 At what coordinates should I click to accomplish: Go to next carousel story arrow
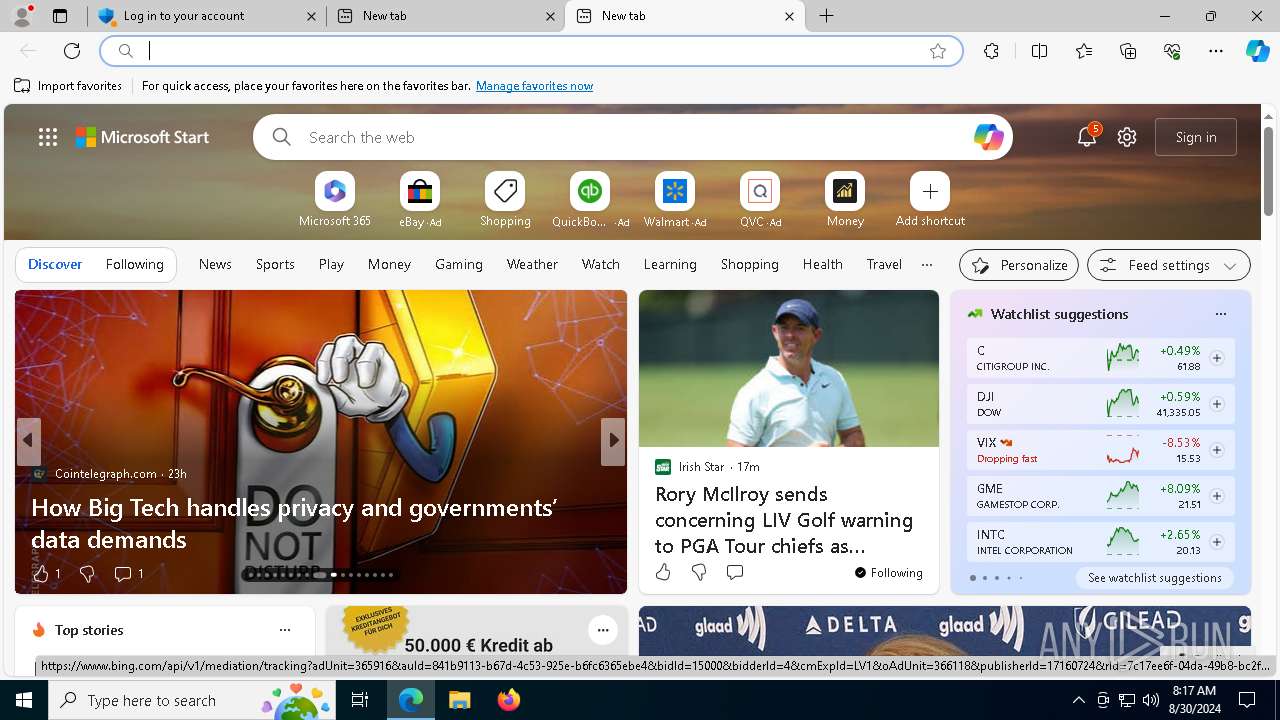pyautogui.click(x=613, y=441)
